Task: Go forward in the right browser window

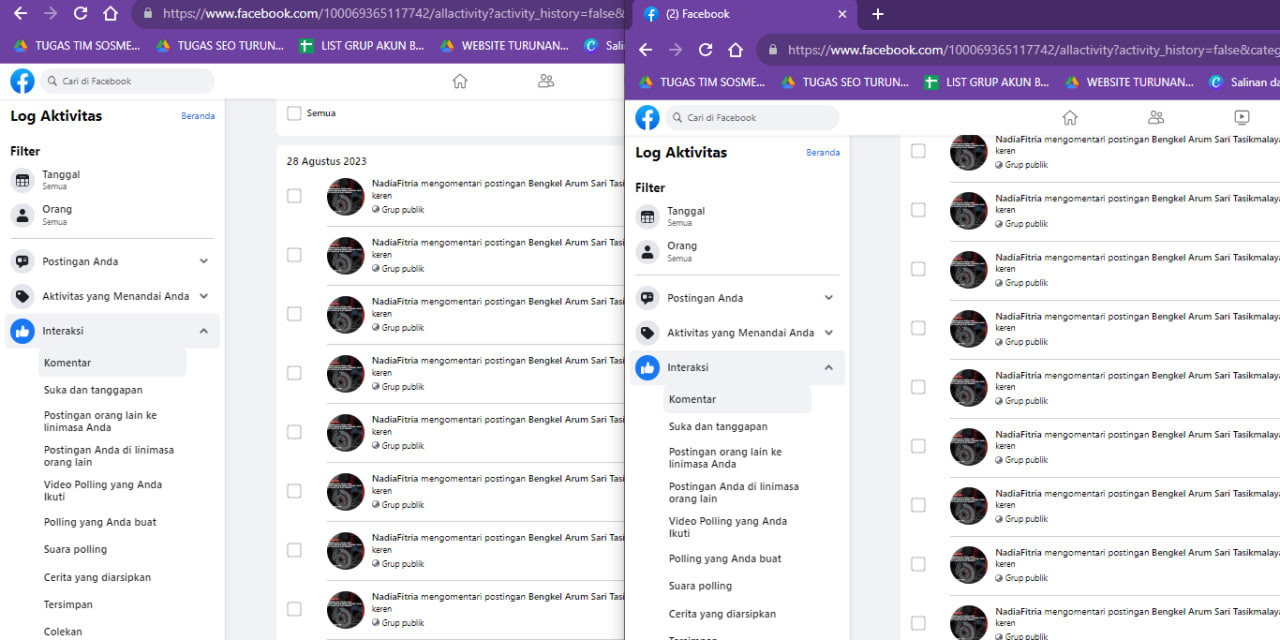Action: (x=675, y=50)
